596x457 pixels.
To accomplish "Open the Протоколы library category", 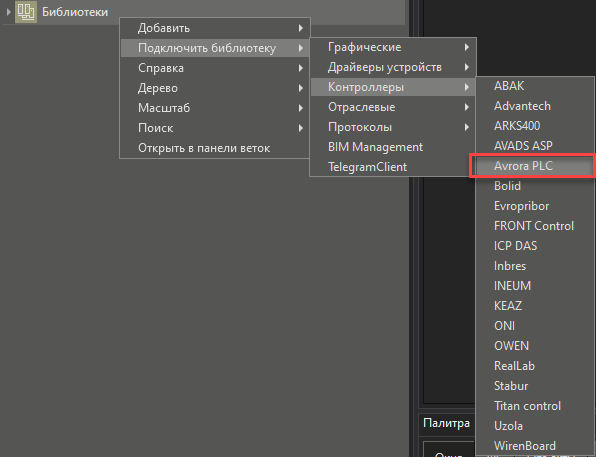I will pos(393,127).
